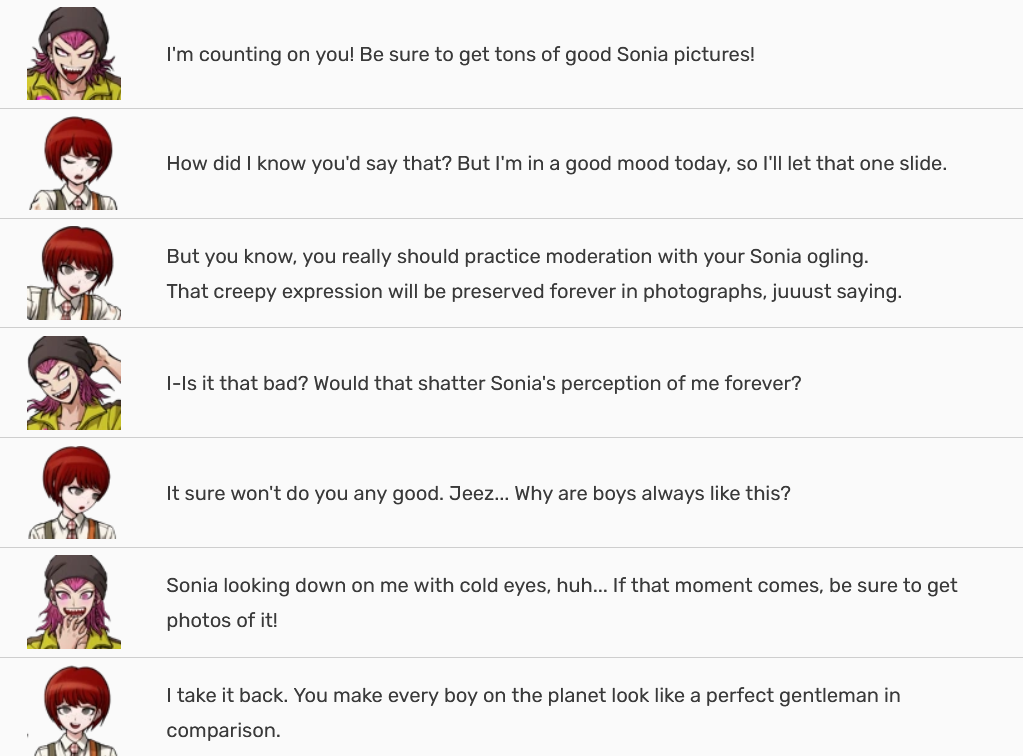
Task: Click 'It sure won't do you any good'
Action: (x=305, y=493)
